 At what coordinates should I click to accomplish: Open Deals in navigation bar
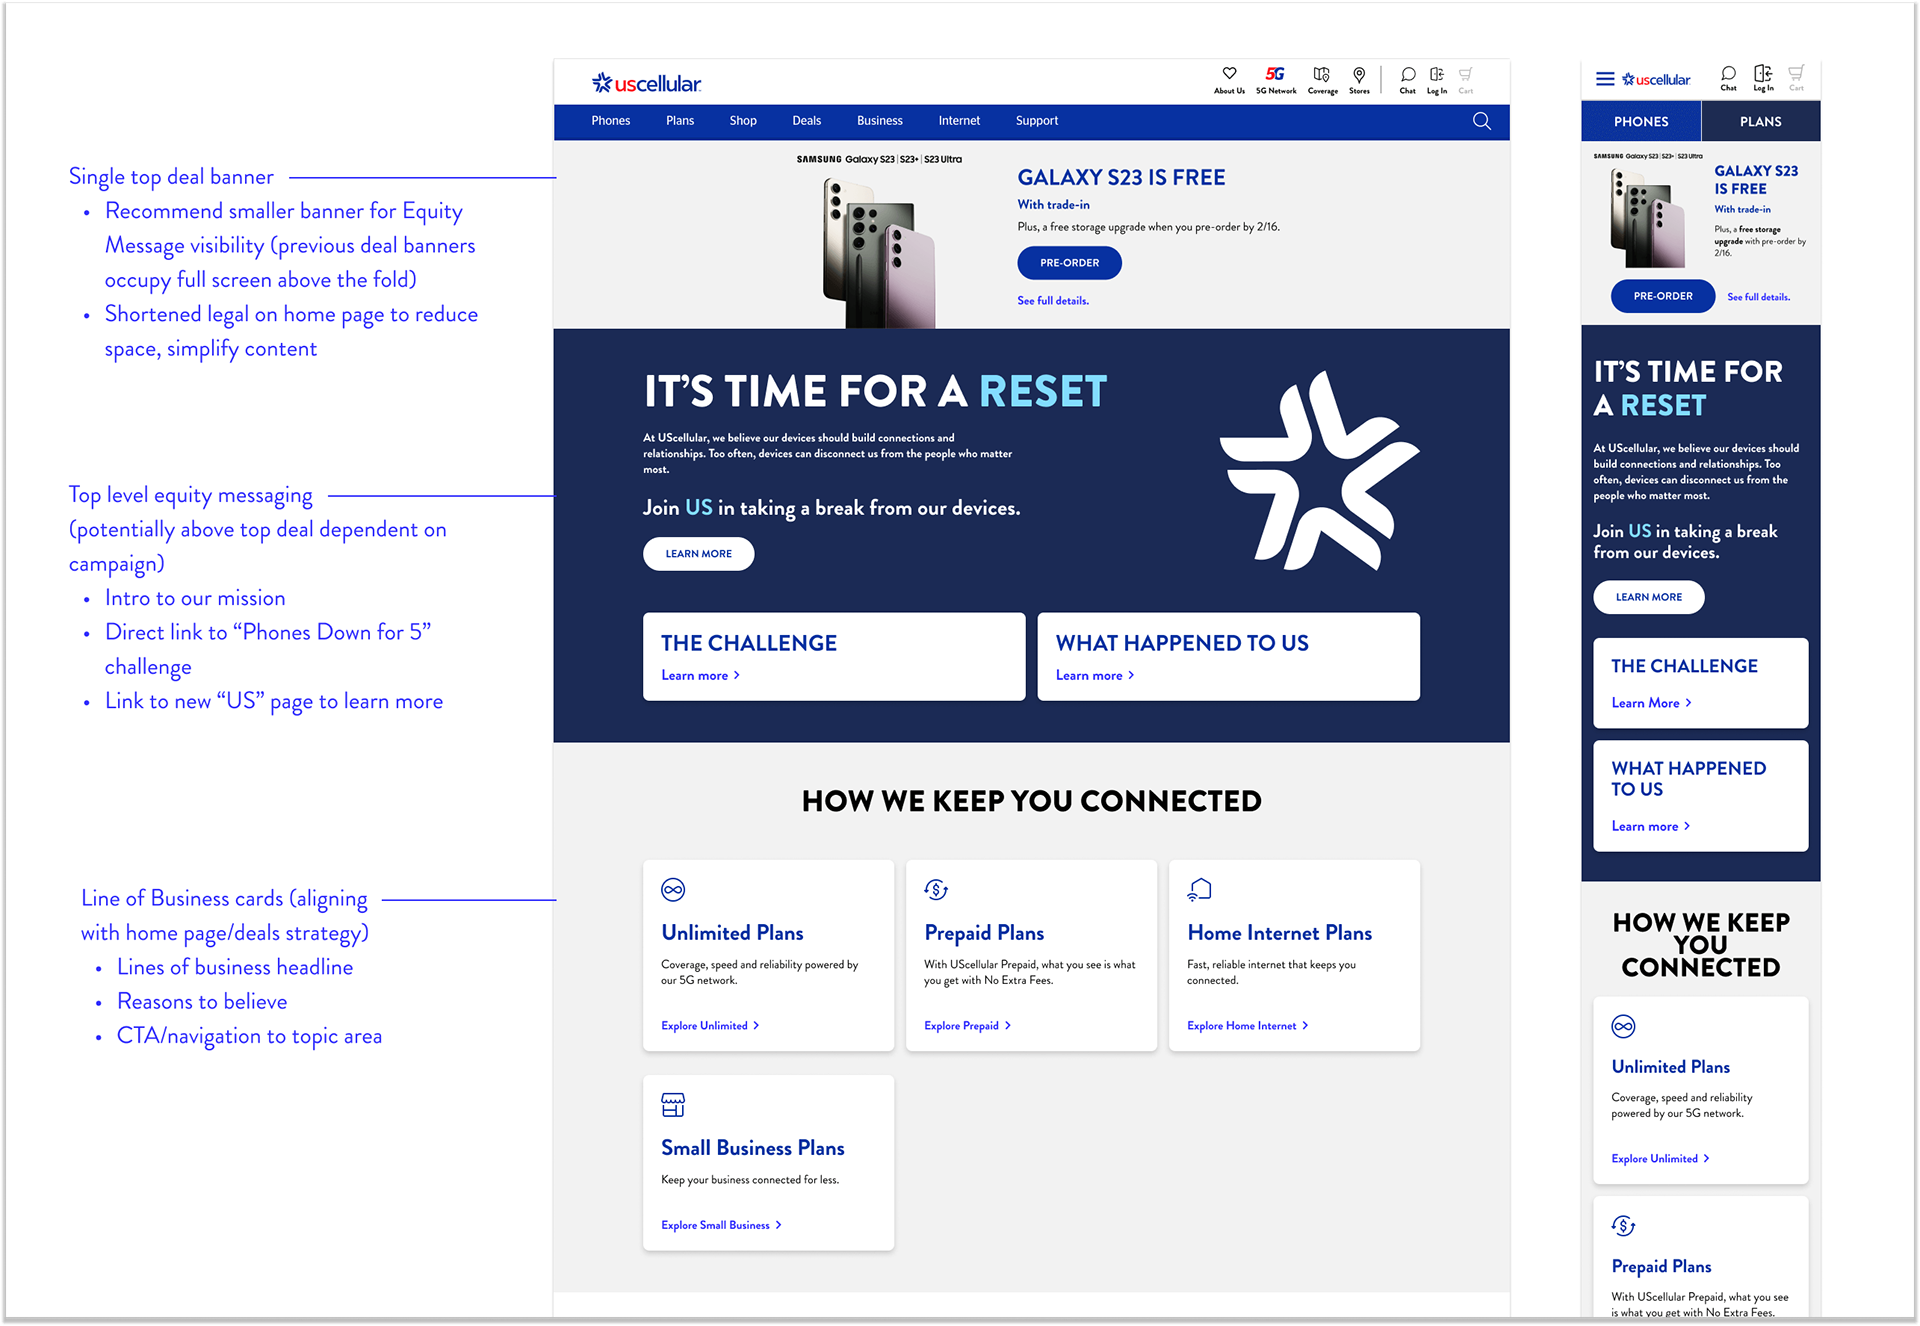point(807,121)
